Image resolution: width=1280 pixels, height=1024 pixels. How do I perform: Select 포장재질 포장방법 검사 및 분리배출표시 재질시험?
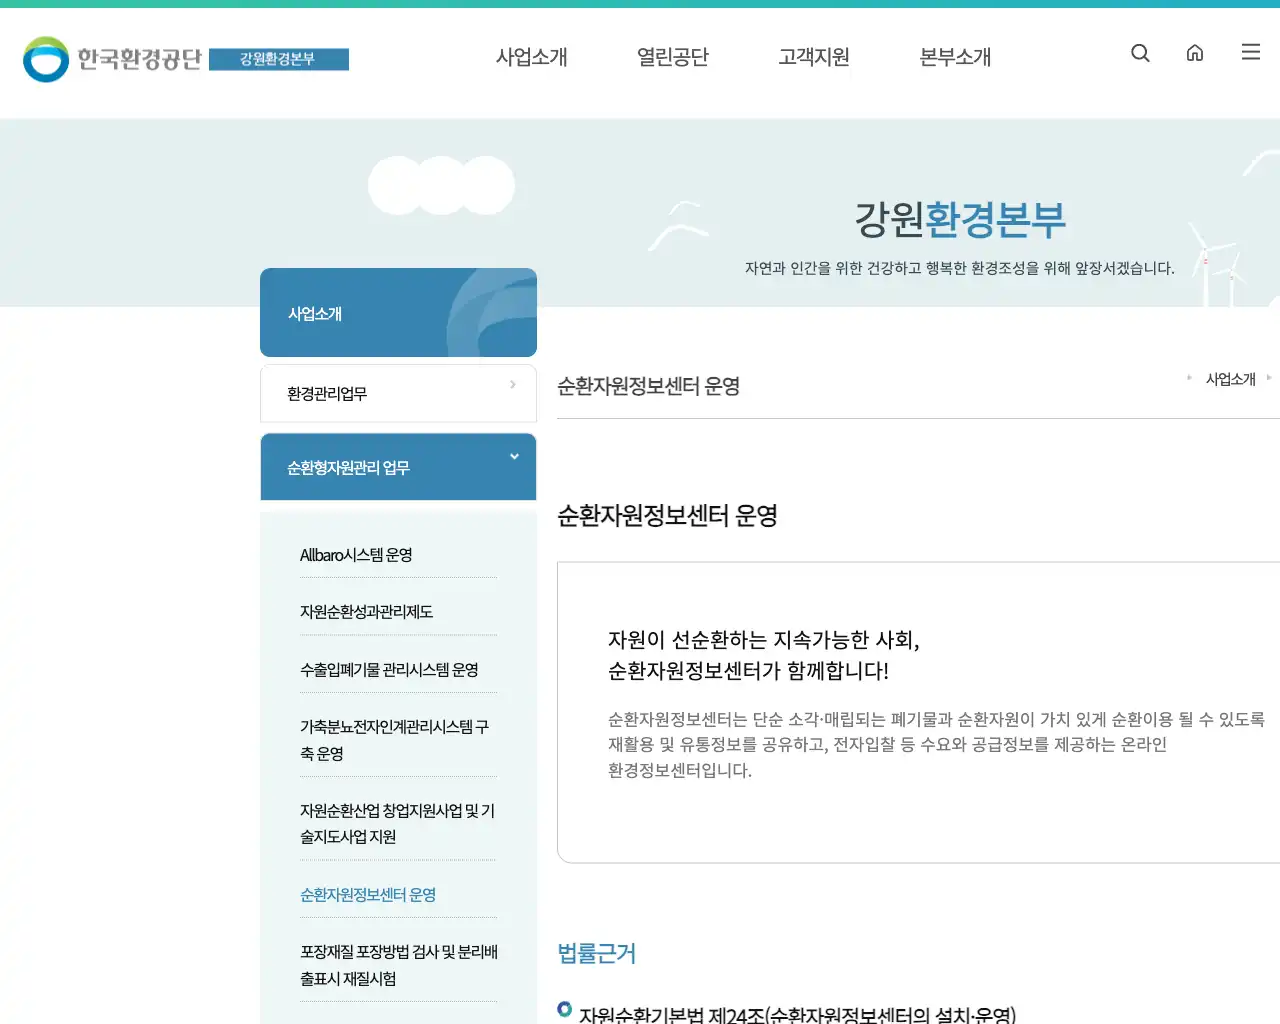395,965
